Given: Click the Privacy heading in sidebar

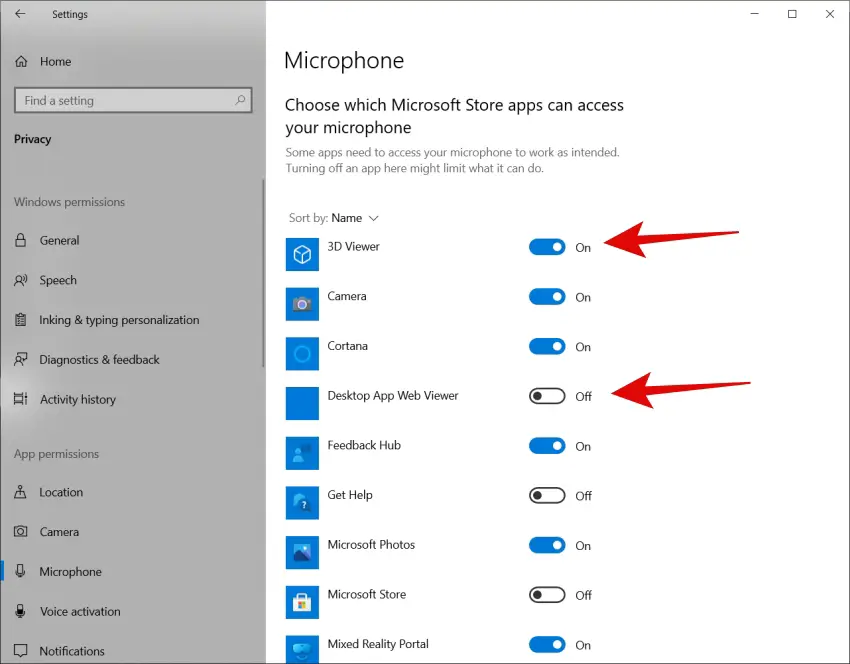Looking at the screenshot, I should coord(33,139).
